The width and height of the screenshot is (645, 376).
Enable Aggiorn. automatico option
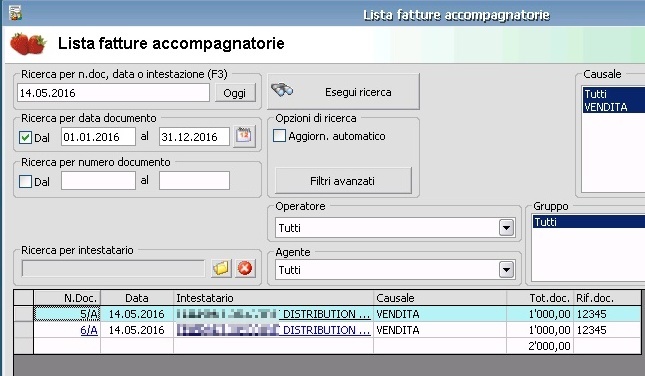[x=279, y=136]
